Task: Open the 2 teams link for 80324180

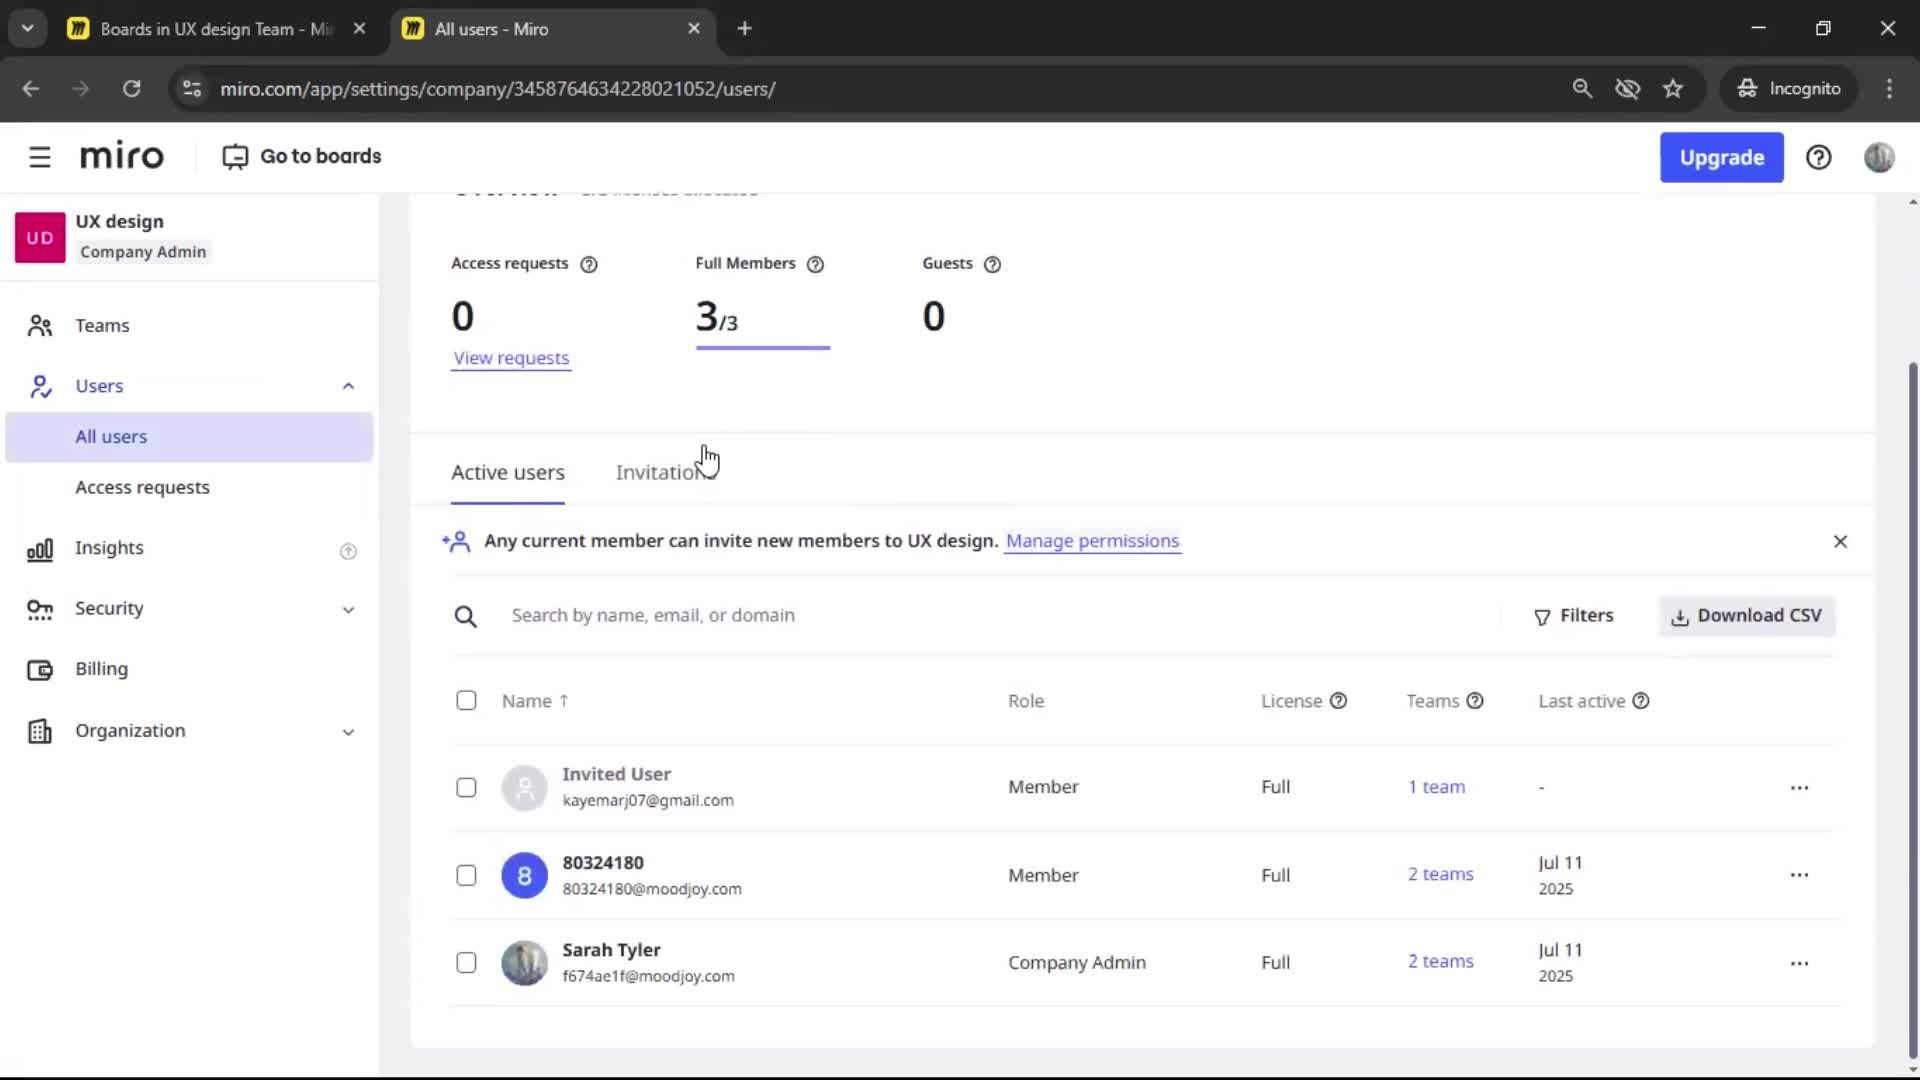Action: click(1441, 874)
